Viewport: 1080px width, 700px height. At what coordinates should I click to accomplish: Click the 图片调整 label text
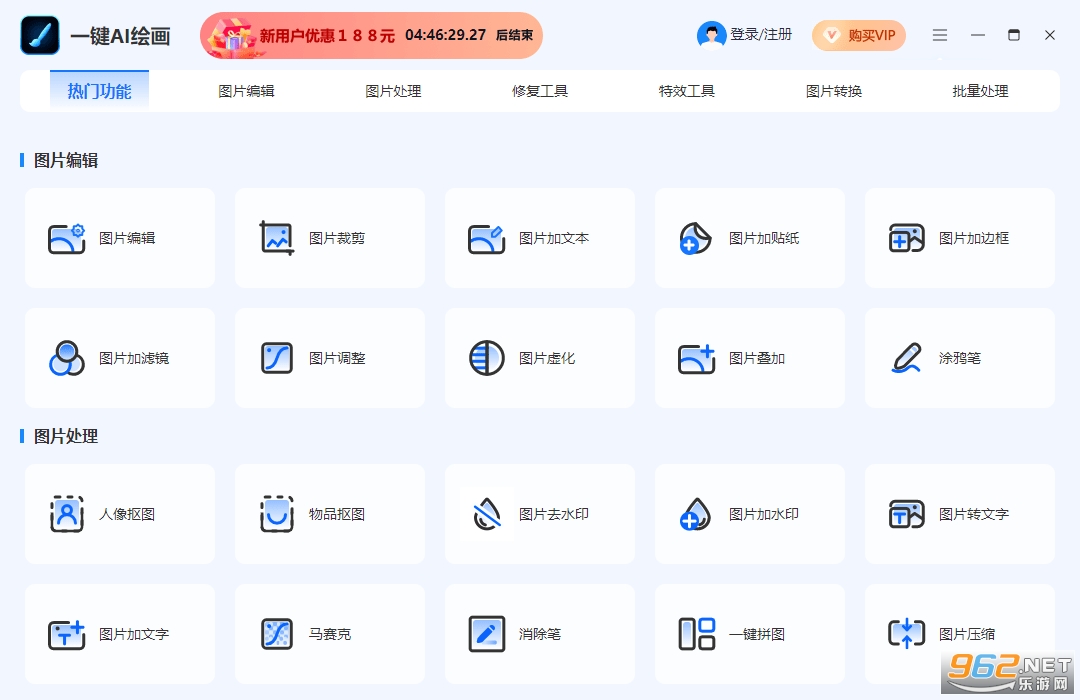(337, 358)
